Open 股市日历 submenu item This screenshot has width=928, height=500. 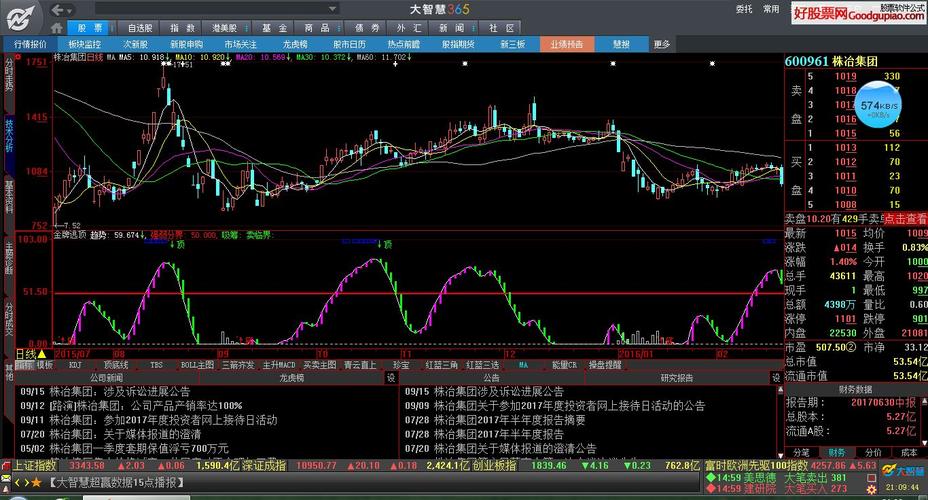pyautogui.click(x=349, y=44)
